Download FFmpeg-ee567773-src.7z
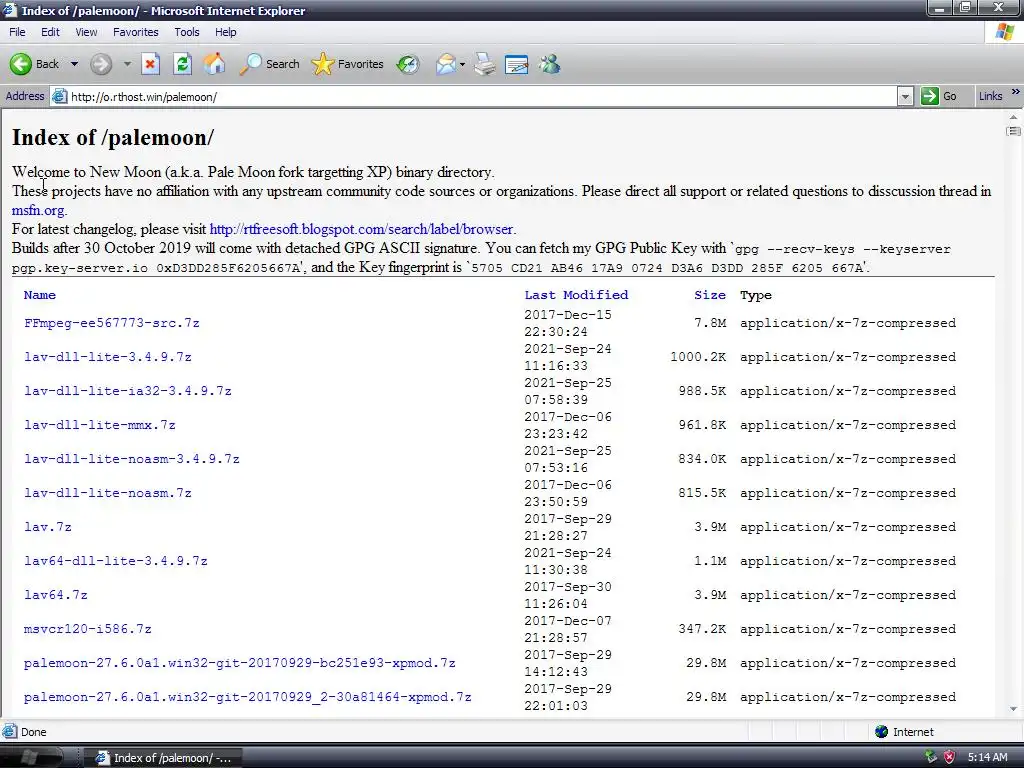 point(112,323)
